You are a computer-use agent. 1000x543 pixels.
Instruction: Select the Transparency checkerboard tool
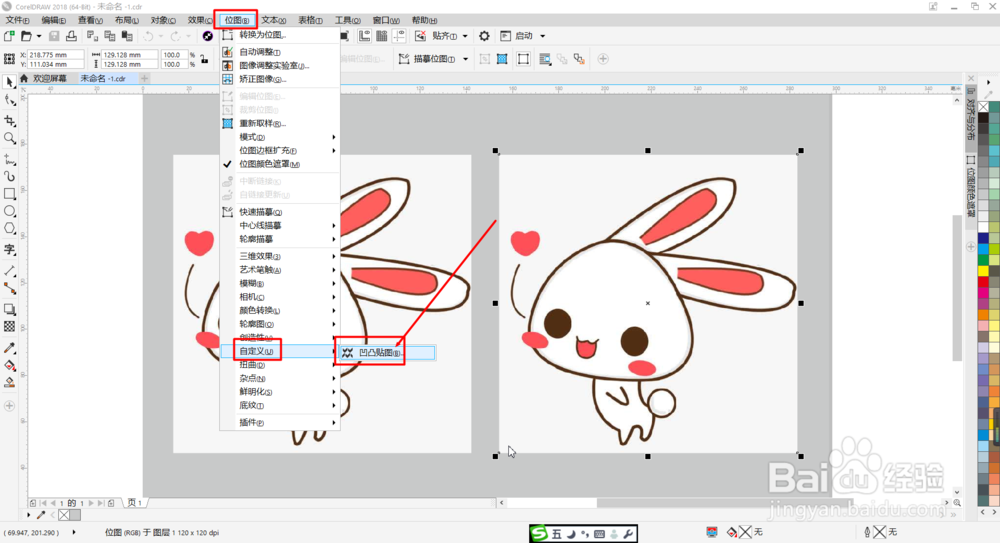pos(10,327)
